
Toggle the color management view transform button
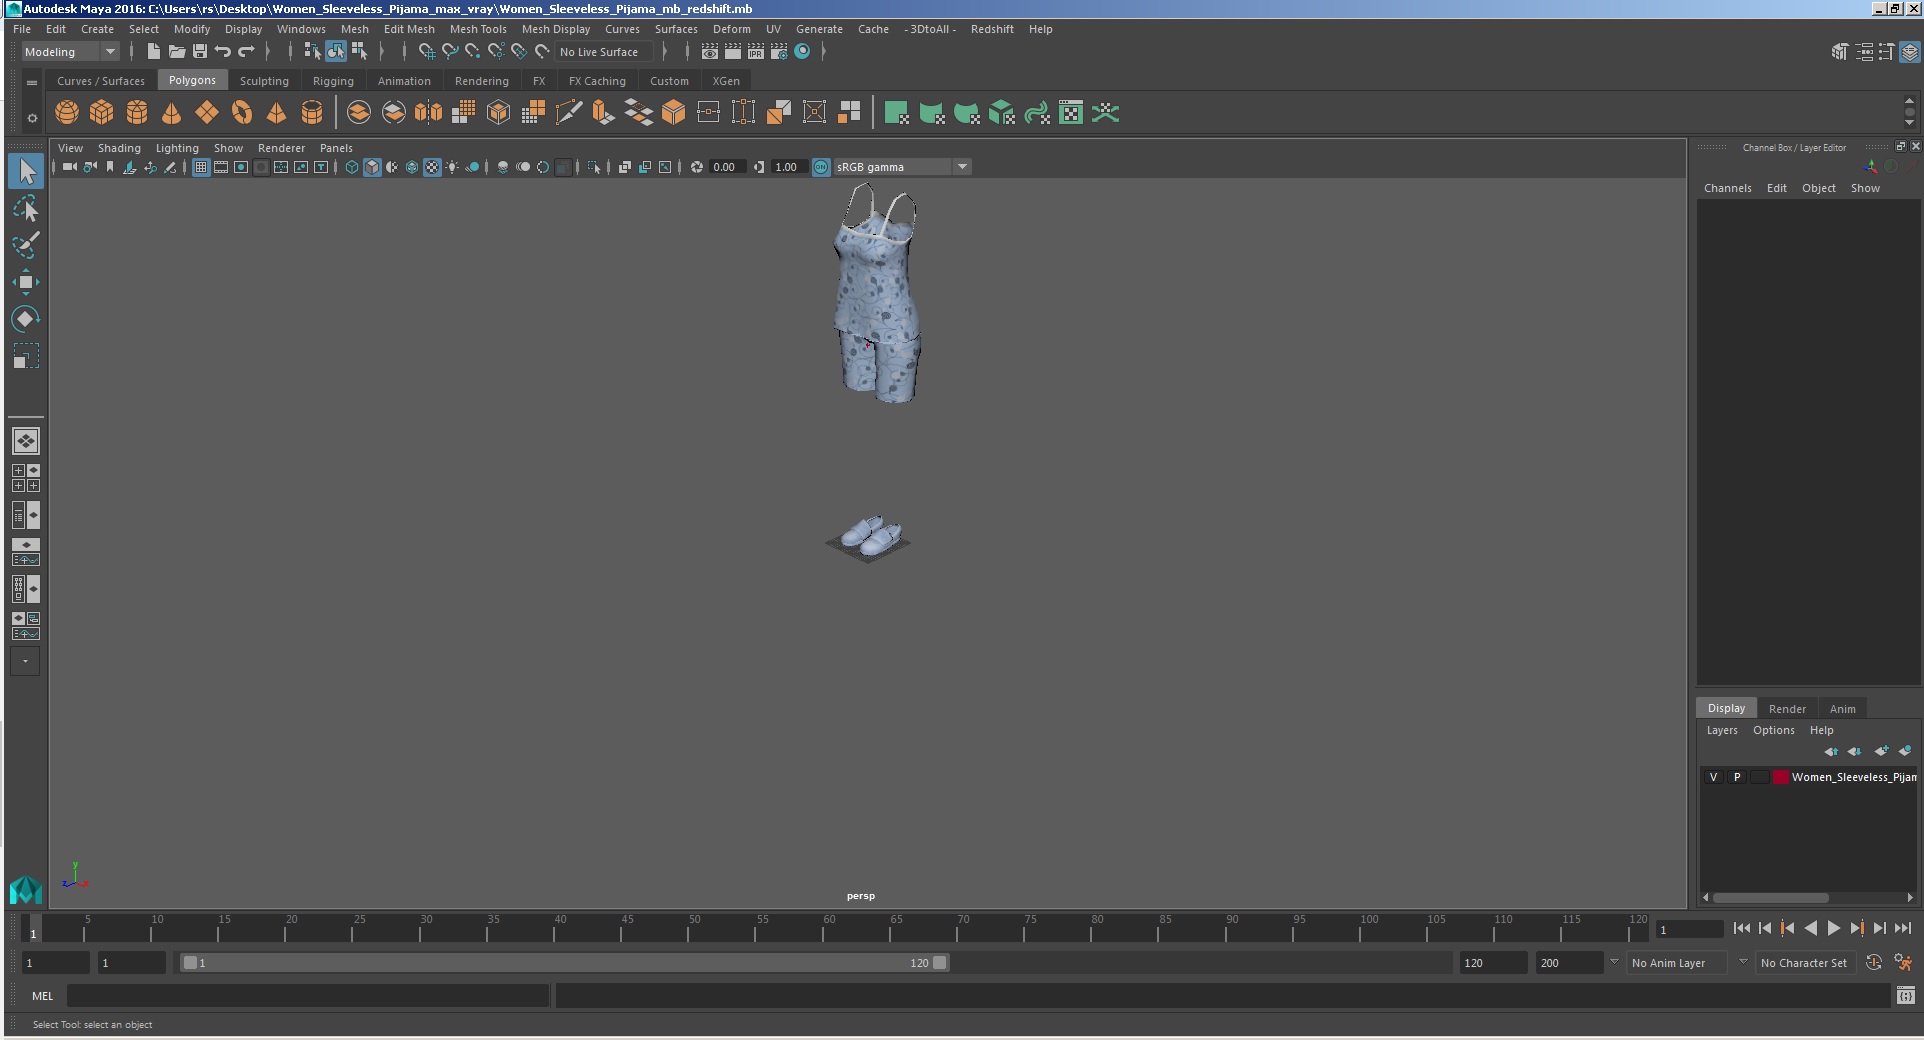coord(821,167)
